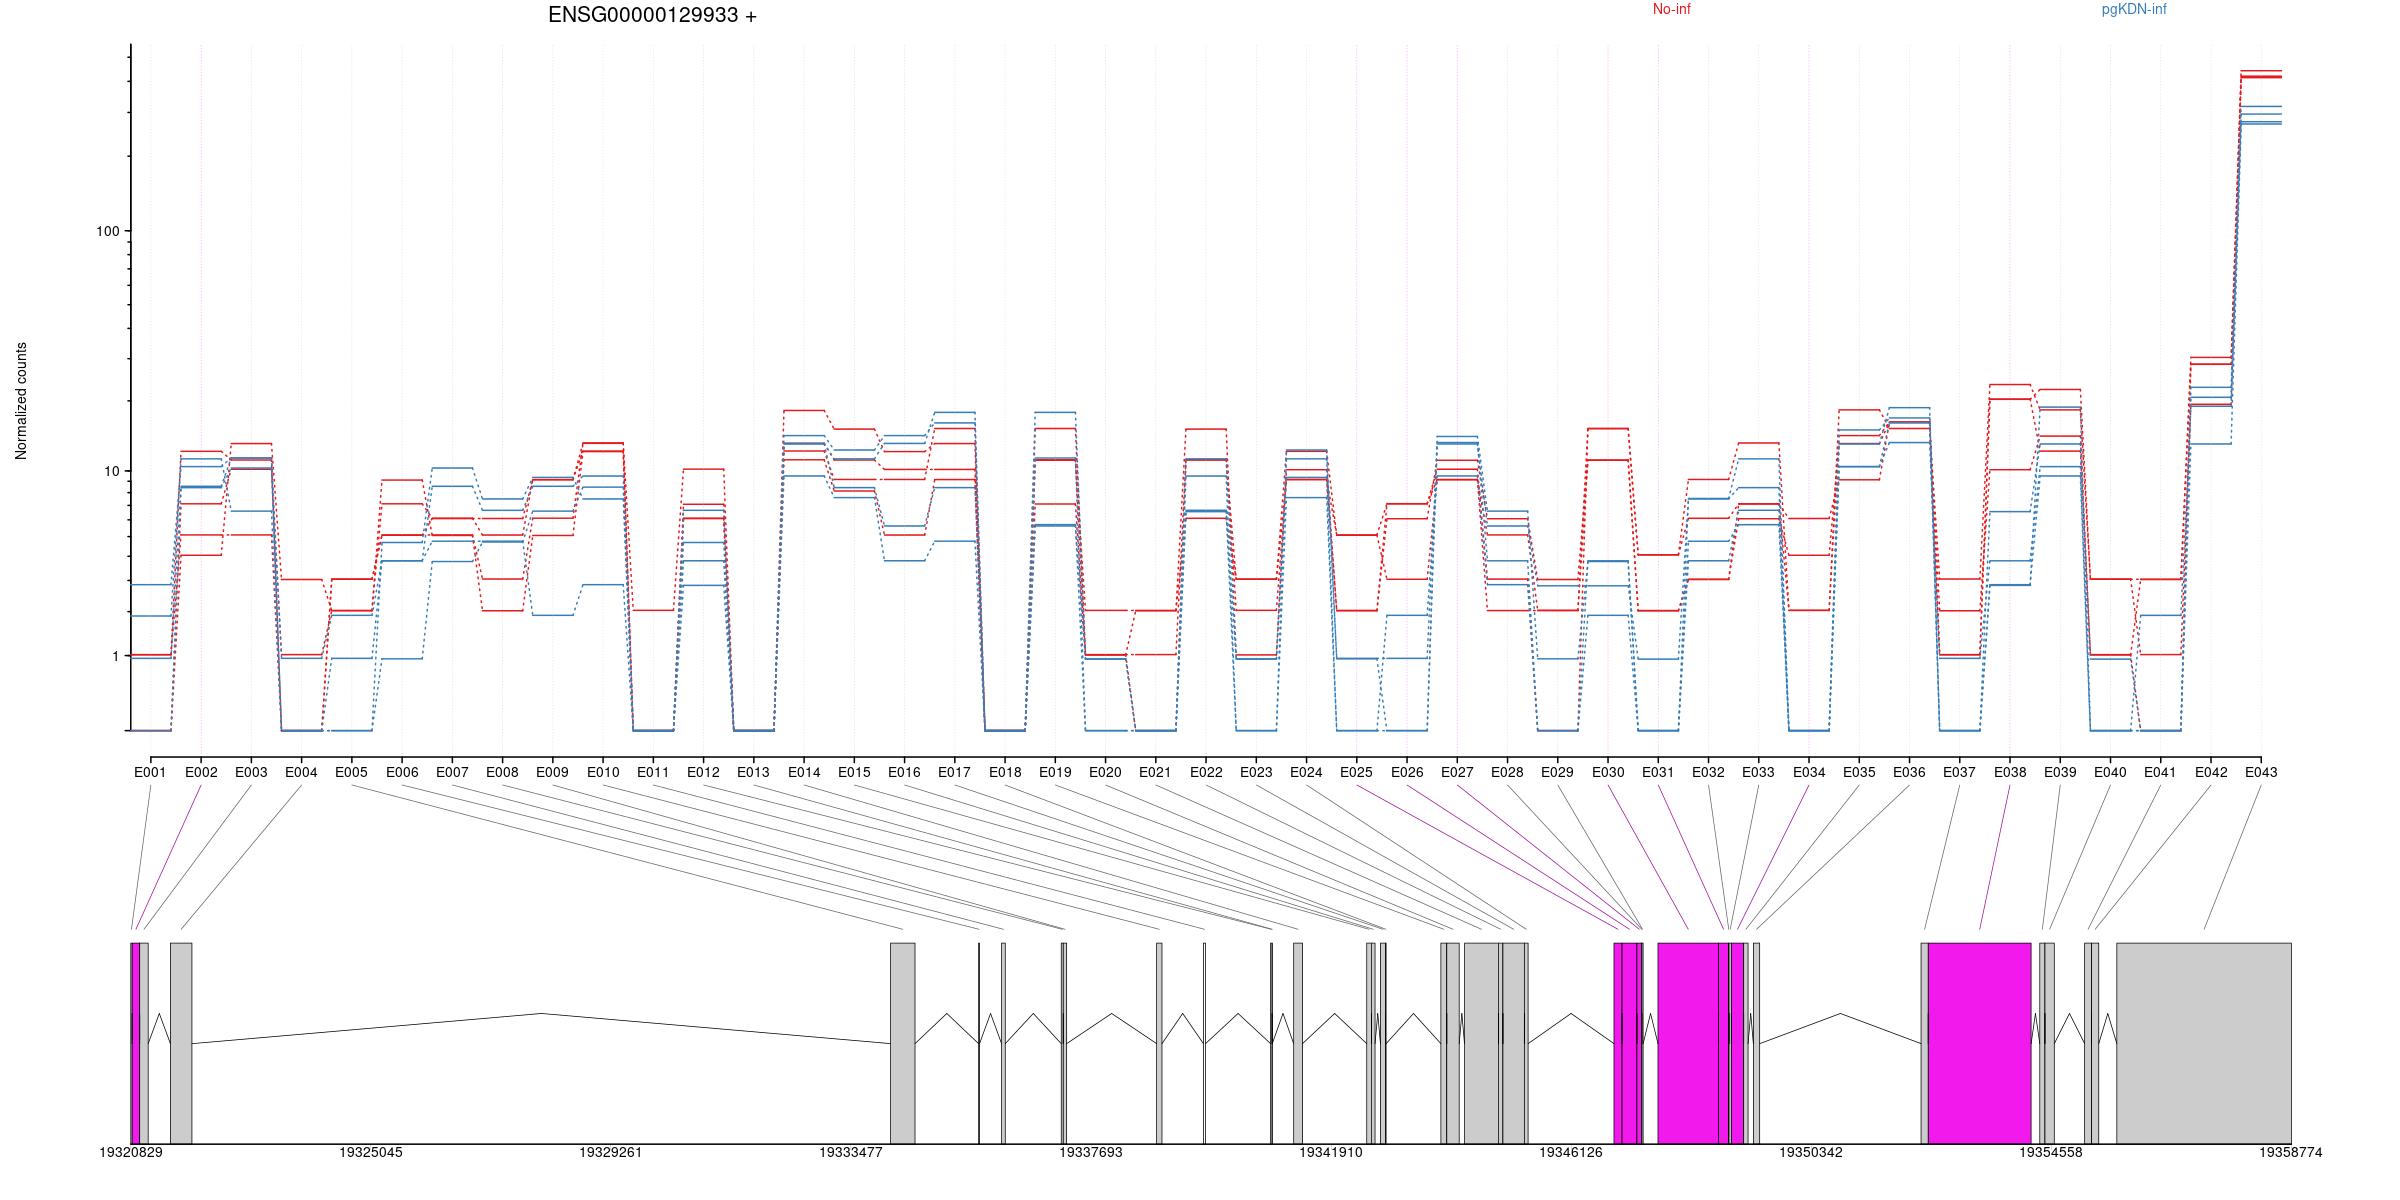The width and height of the screenshot is (2400, 1200).
Task: Click the small magenta first exon
Action: click(x=135, y=1042)
